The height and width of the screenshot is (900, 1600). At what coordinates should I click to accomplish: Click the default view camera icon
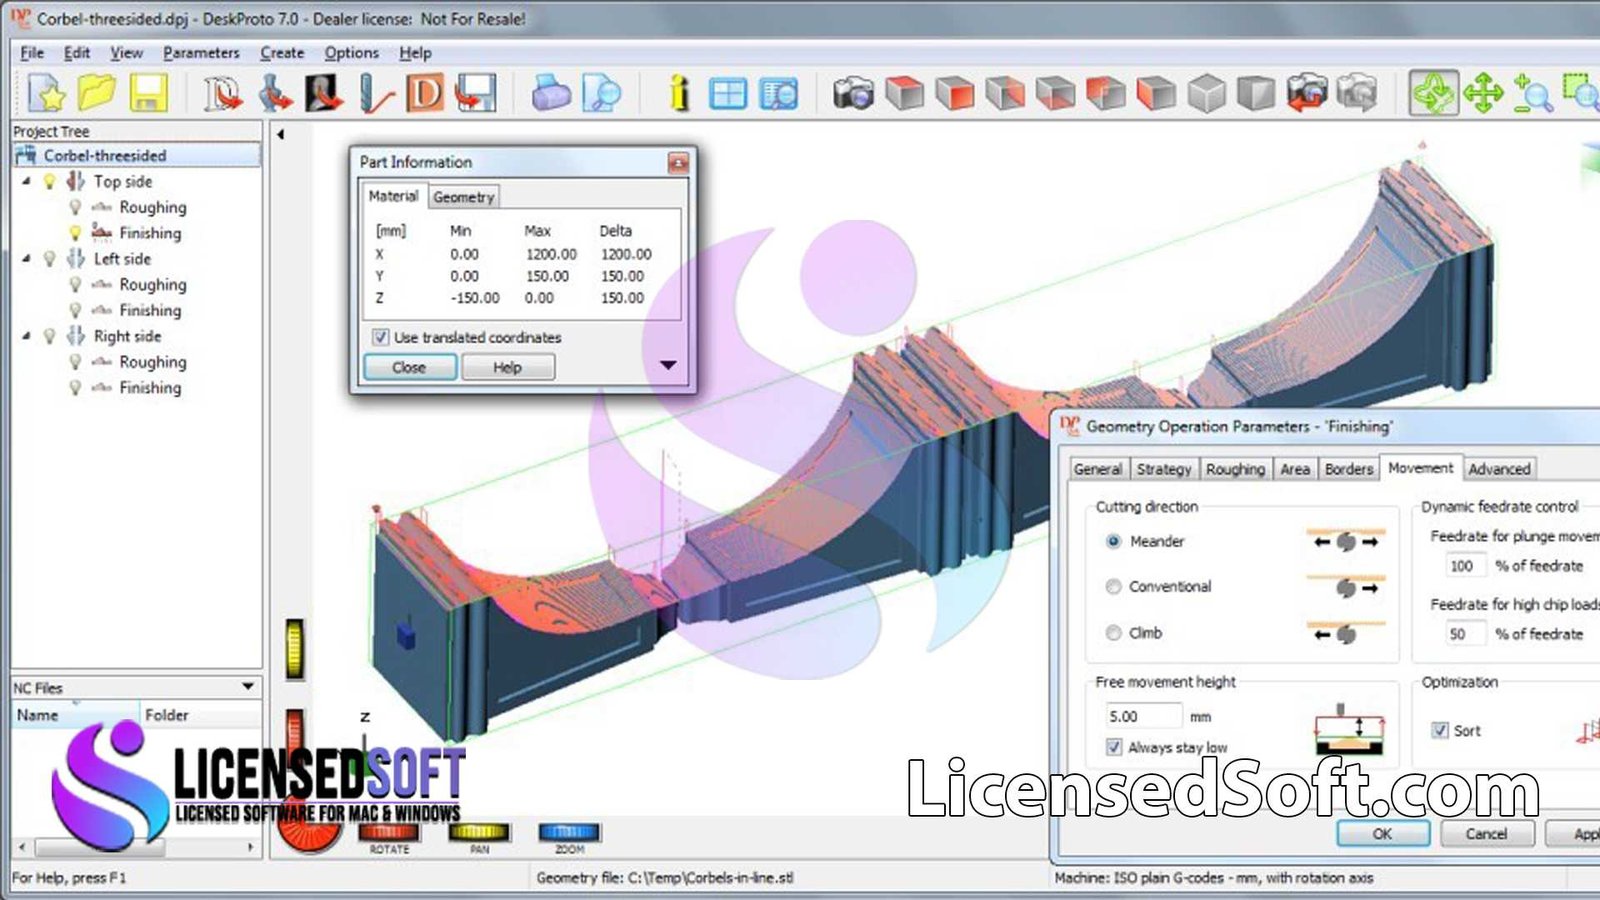click(x=853, y=94)
